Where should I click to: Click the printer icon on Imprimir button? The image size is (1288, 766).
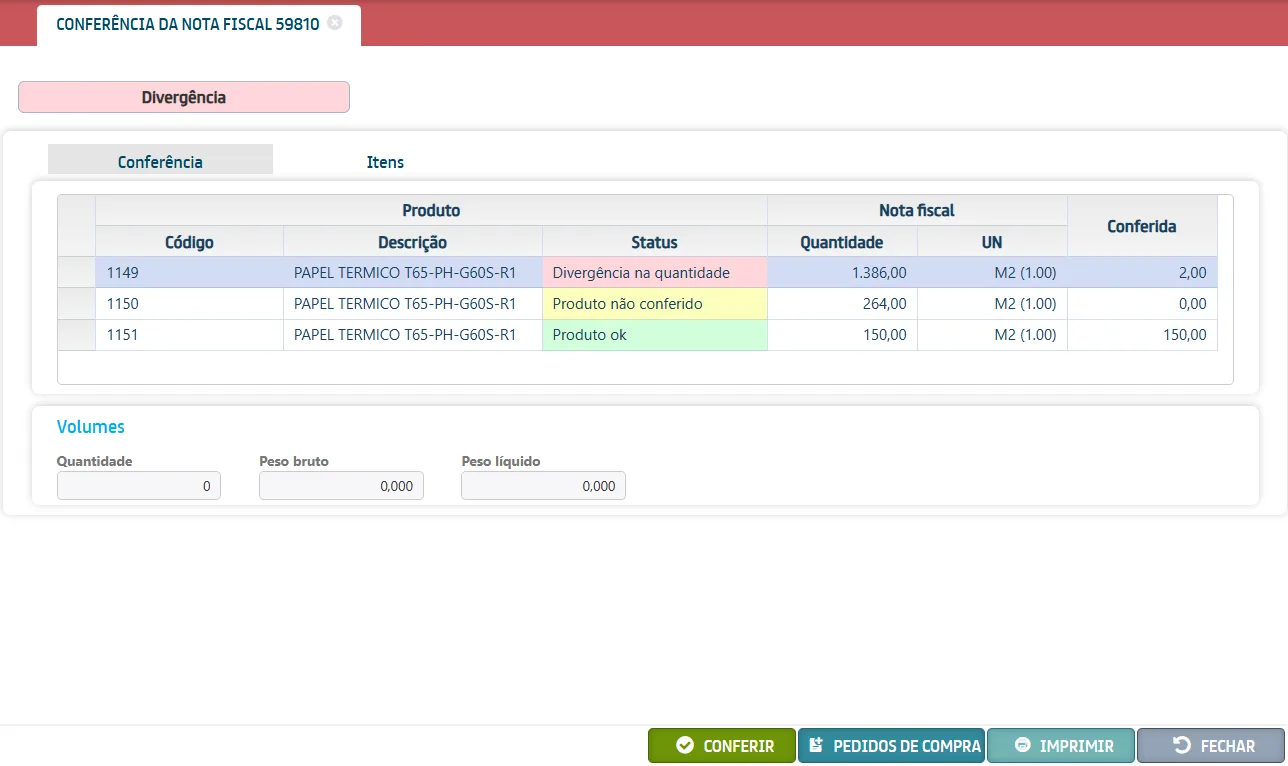click(1022, 746)
